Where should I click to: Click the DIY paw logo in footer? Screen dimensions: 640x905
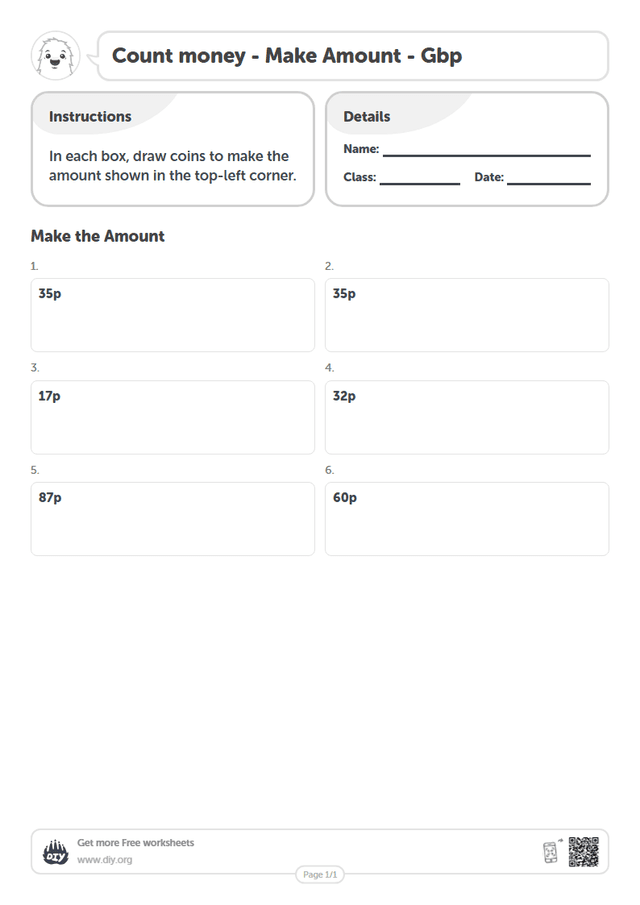click(55, 852)
